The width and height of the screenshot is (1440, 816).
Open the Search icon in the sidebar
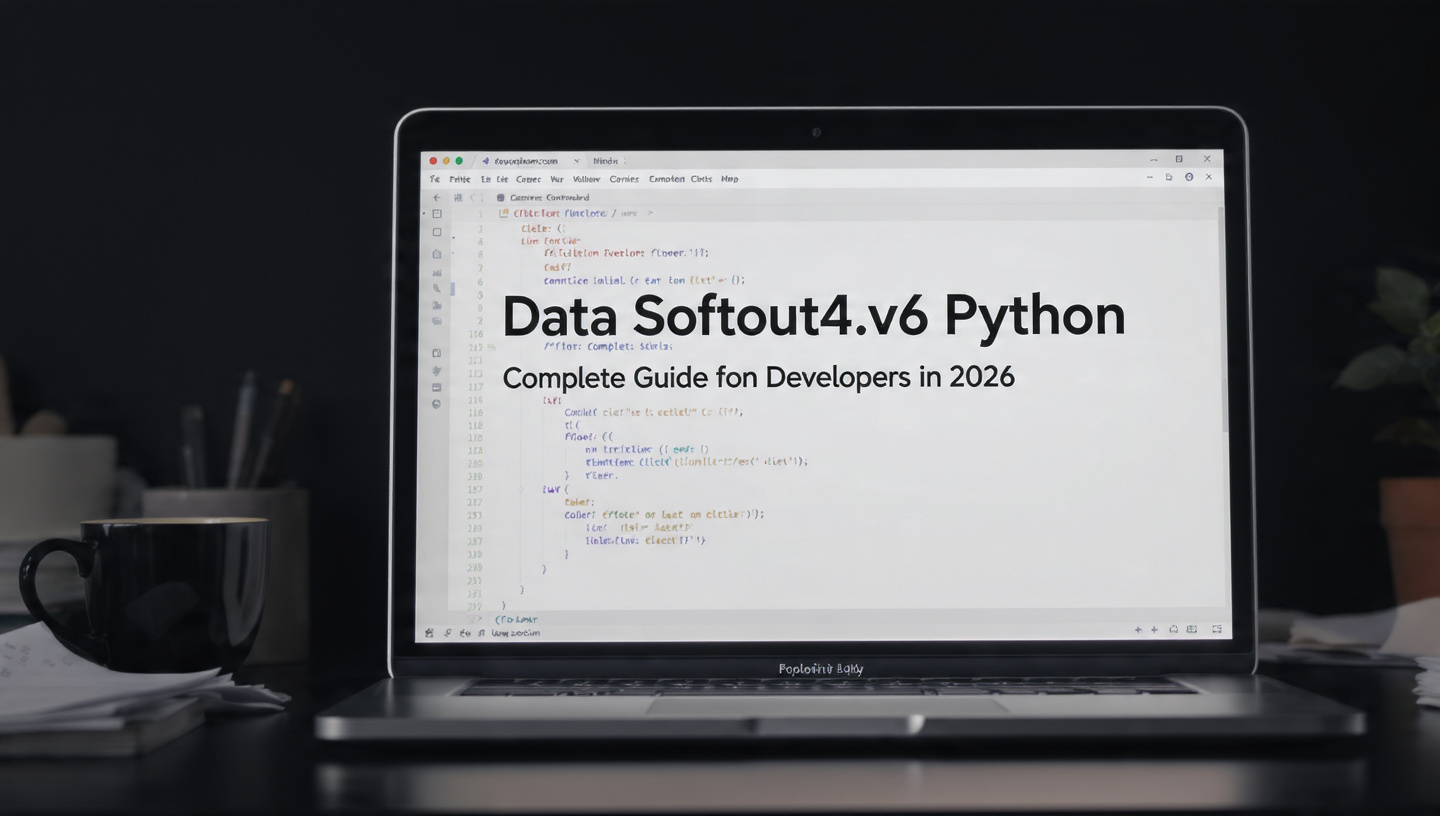pos(436,232)
